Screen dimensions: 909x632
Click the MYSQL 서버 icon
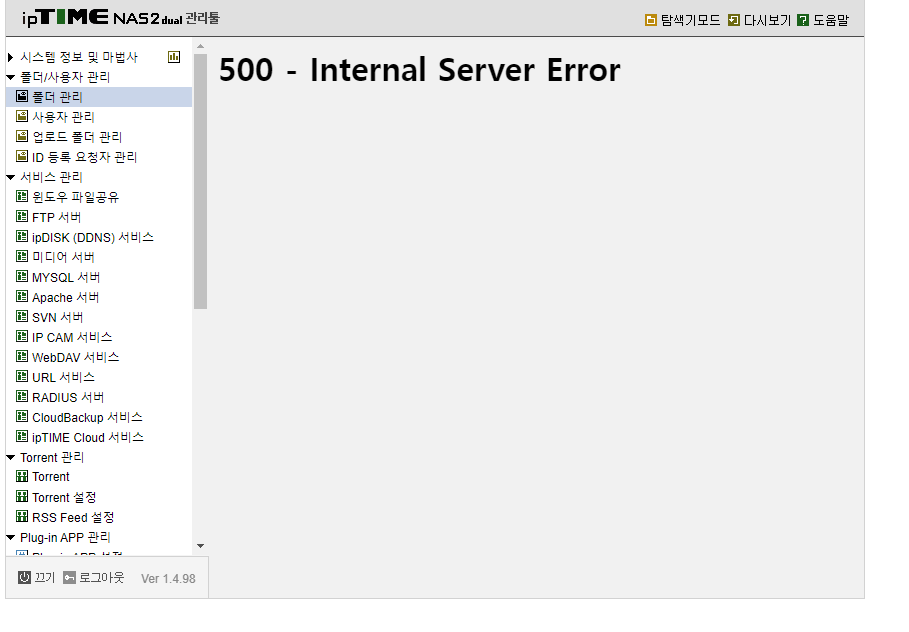pos(22,277)
